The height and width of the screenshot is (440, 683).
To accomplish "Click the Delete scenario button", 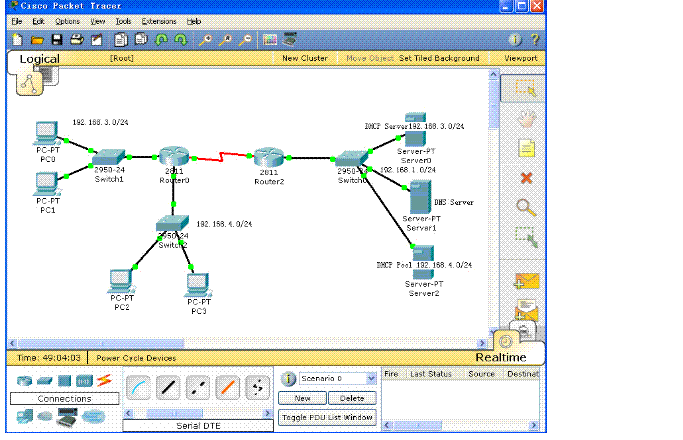I will coord(352,398).
